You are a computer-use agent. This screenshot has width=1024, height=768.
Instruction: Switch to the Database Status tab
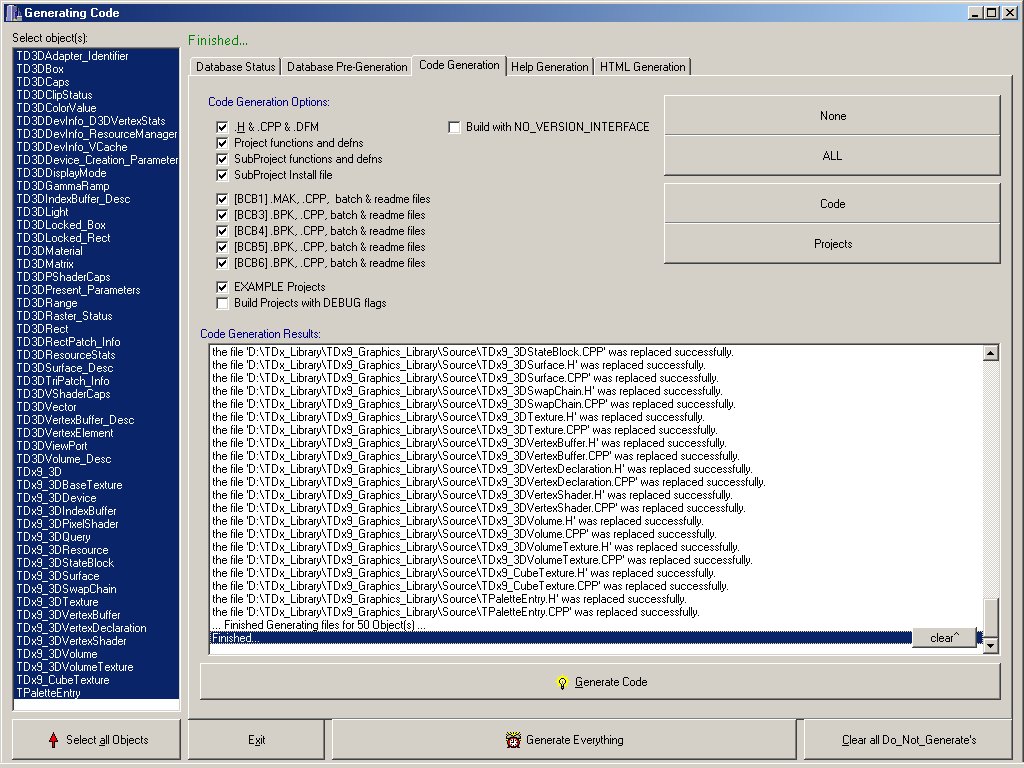tap(235, 67)
